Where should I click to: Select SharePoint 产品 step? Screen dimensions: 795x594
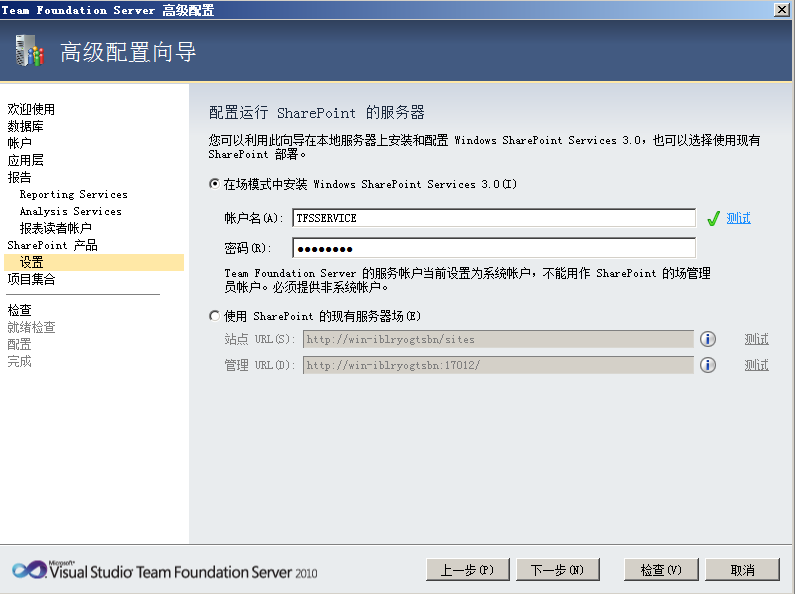tap(52, 245)
